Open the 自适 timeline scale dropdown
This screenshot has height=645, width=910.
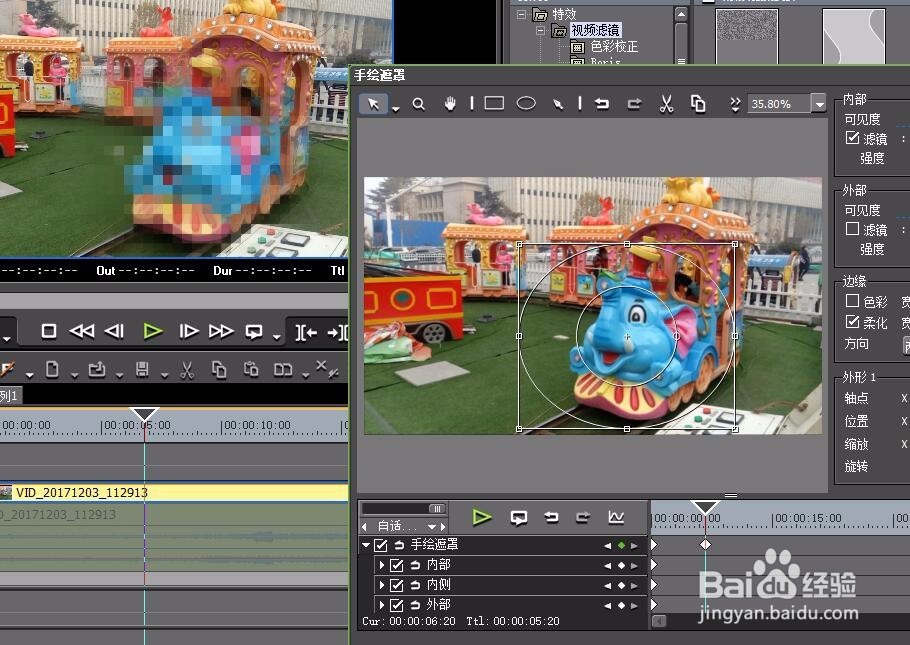coord(432,527)
